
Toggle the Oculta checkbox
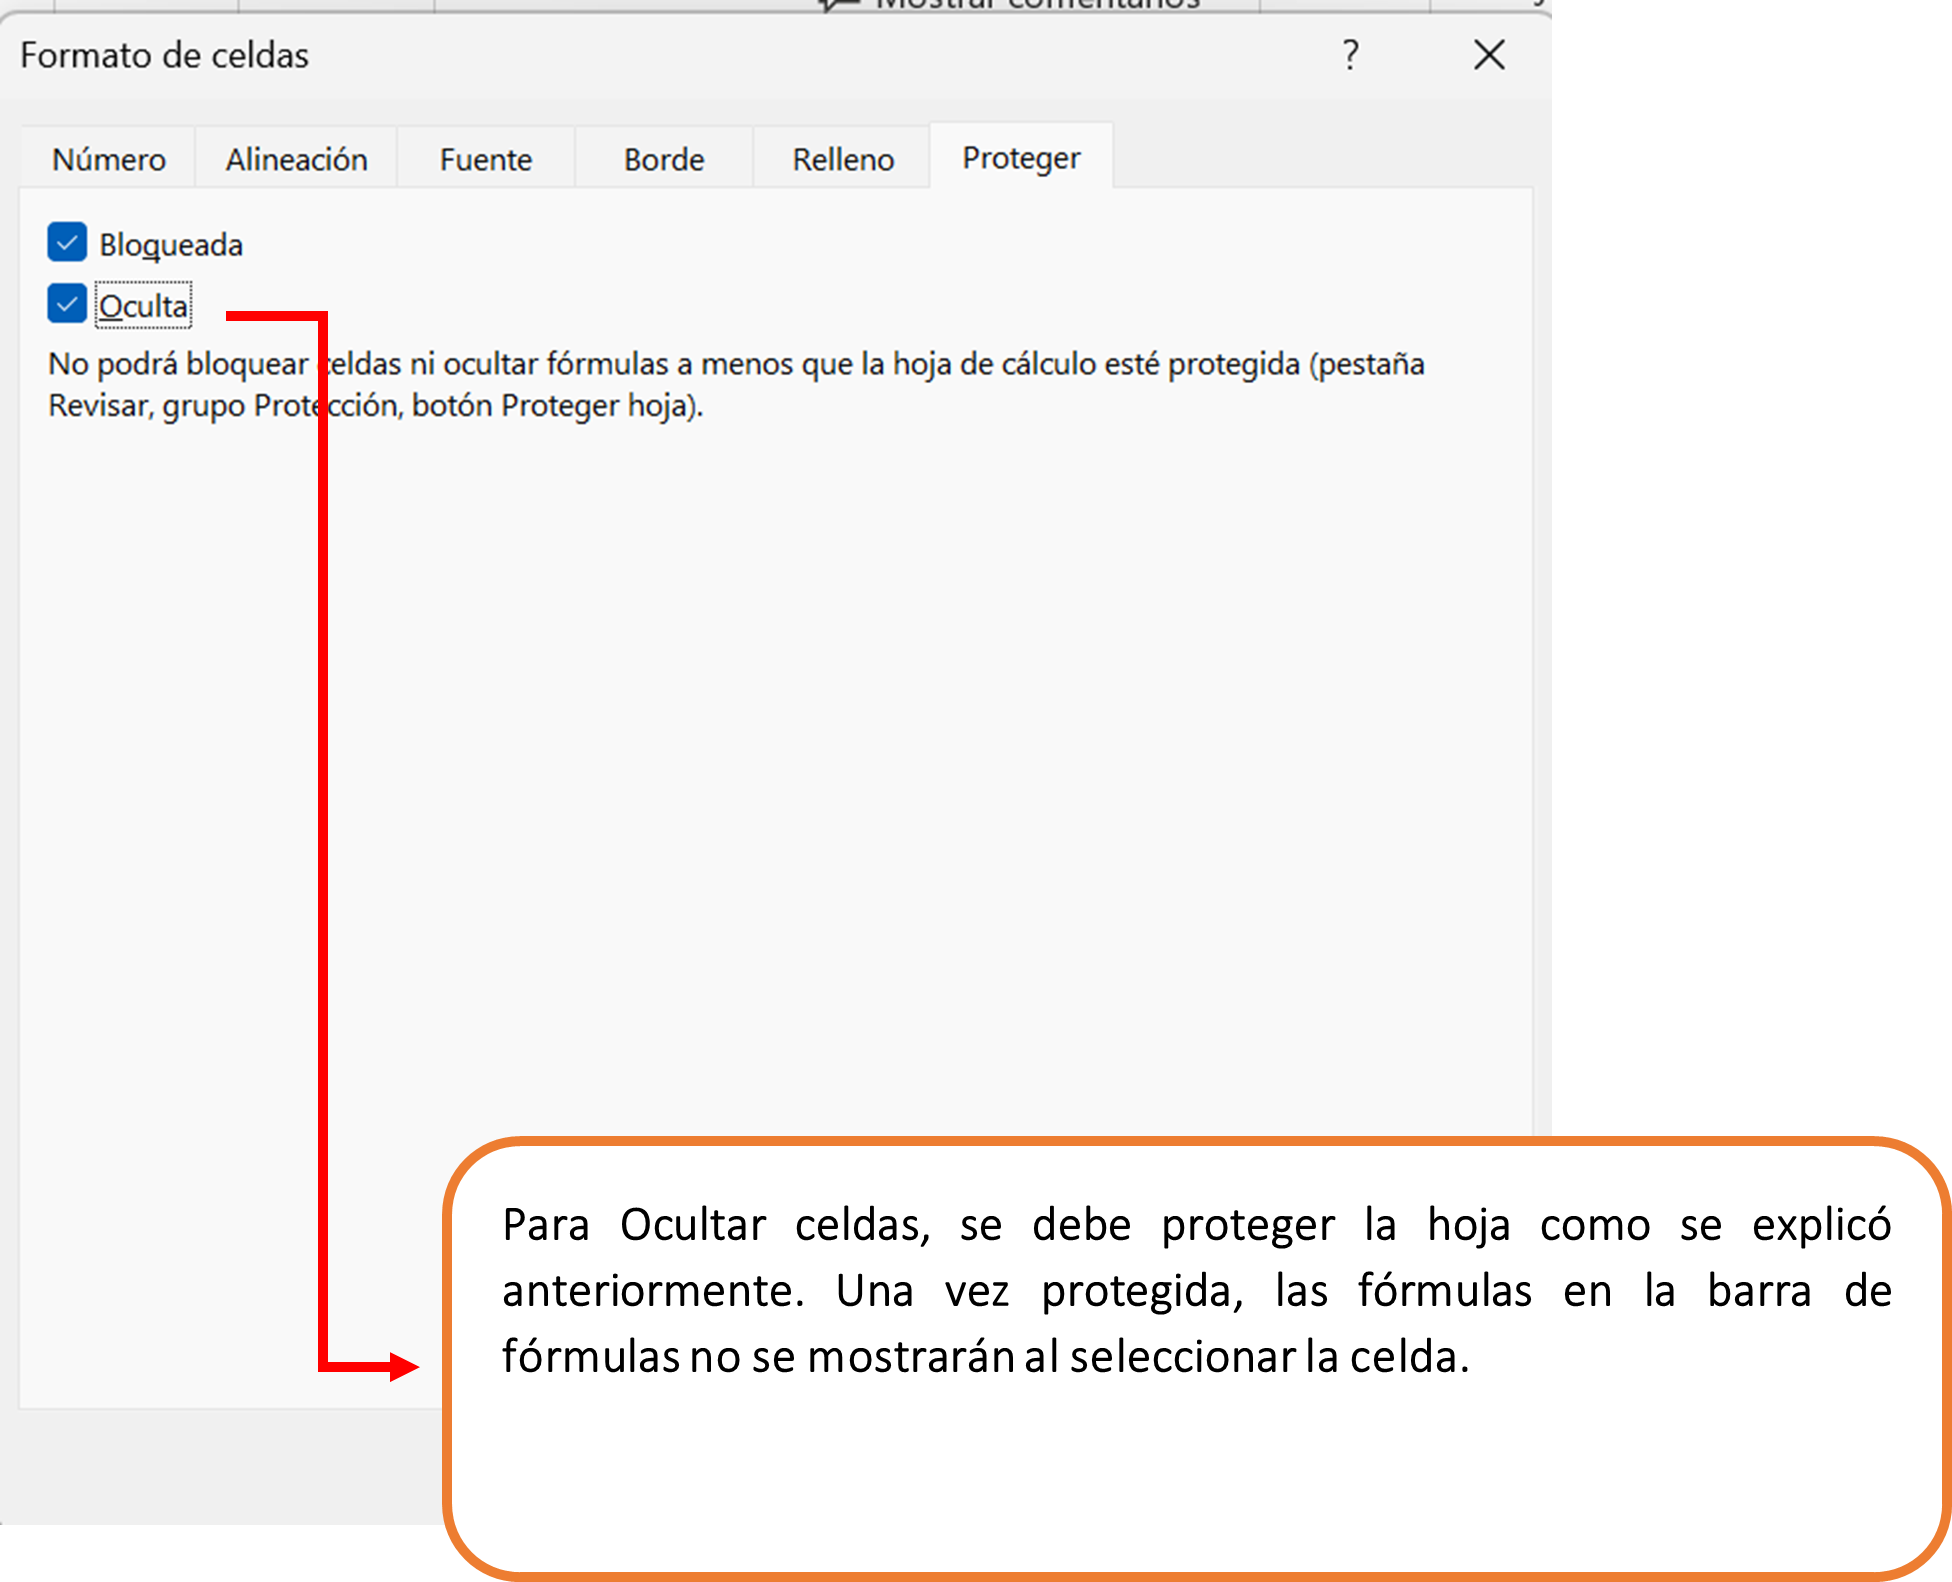pyautogui.click(x=67, y=304)
